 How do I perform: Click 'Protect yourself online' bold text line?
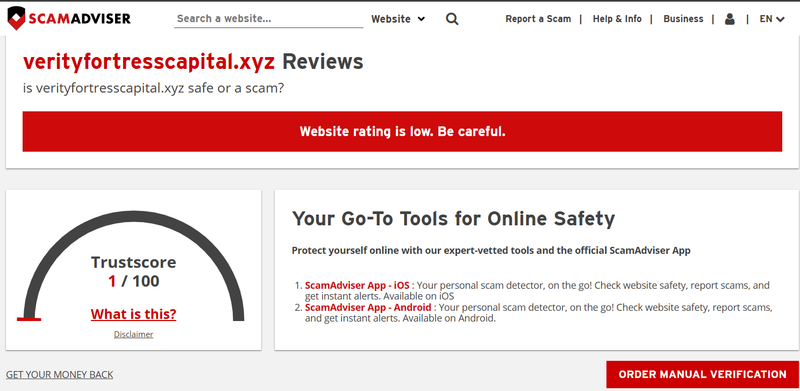tap(491, 251)
